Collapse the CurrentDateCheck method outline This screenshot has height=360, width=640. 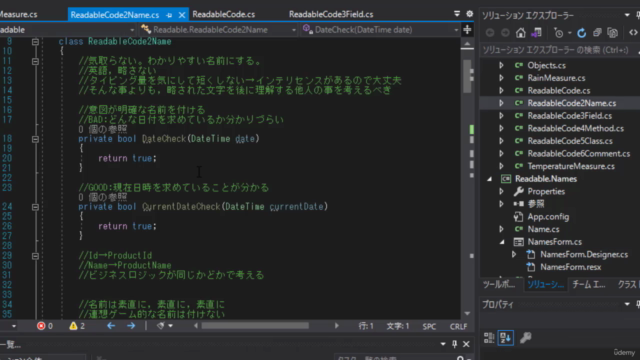click(36, 207)
